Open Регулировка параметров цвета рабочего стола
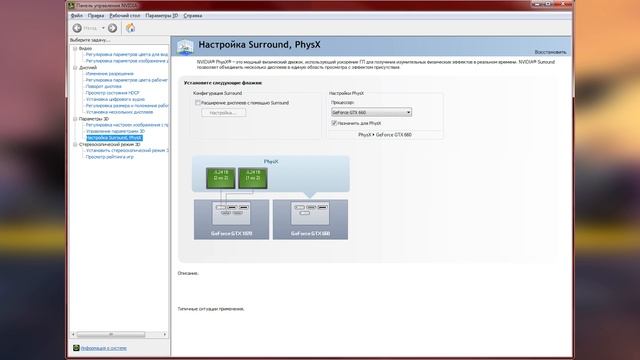640x360 pixels. pos(127,80)
